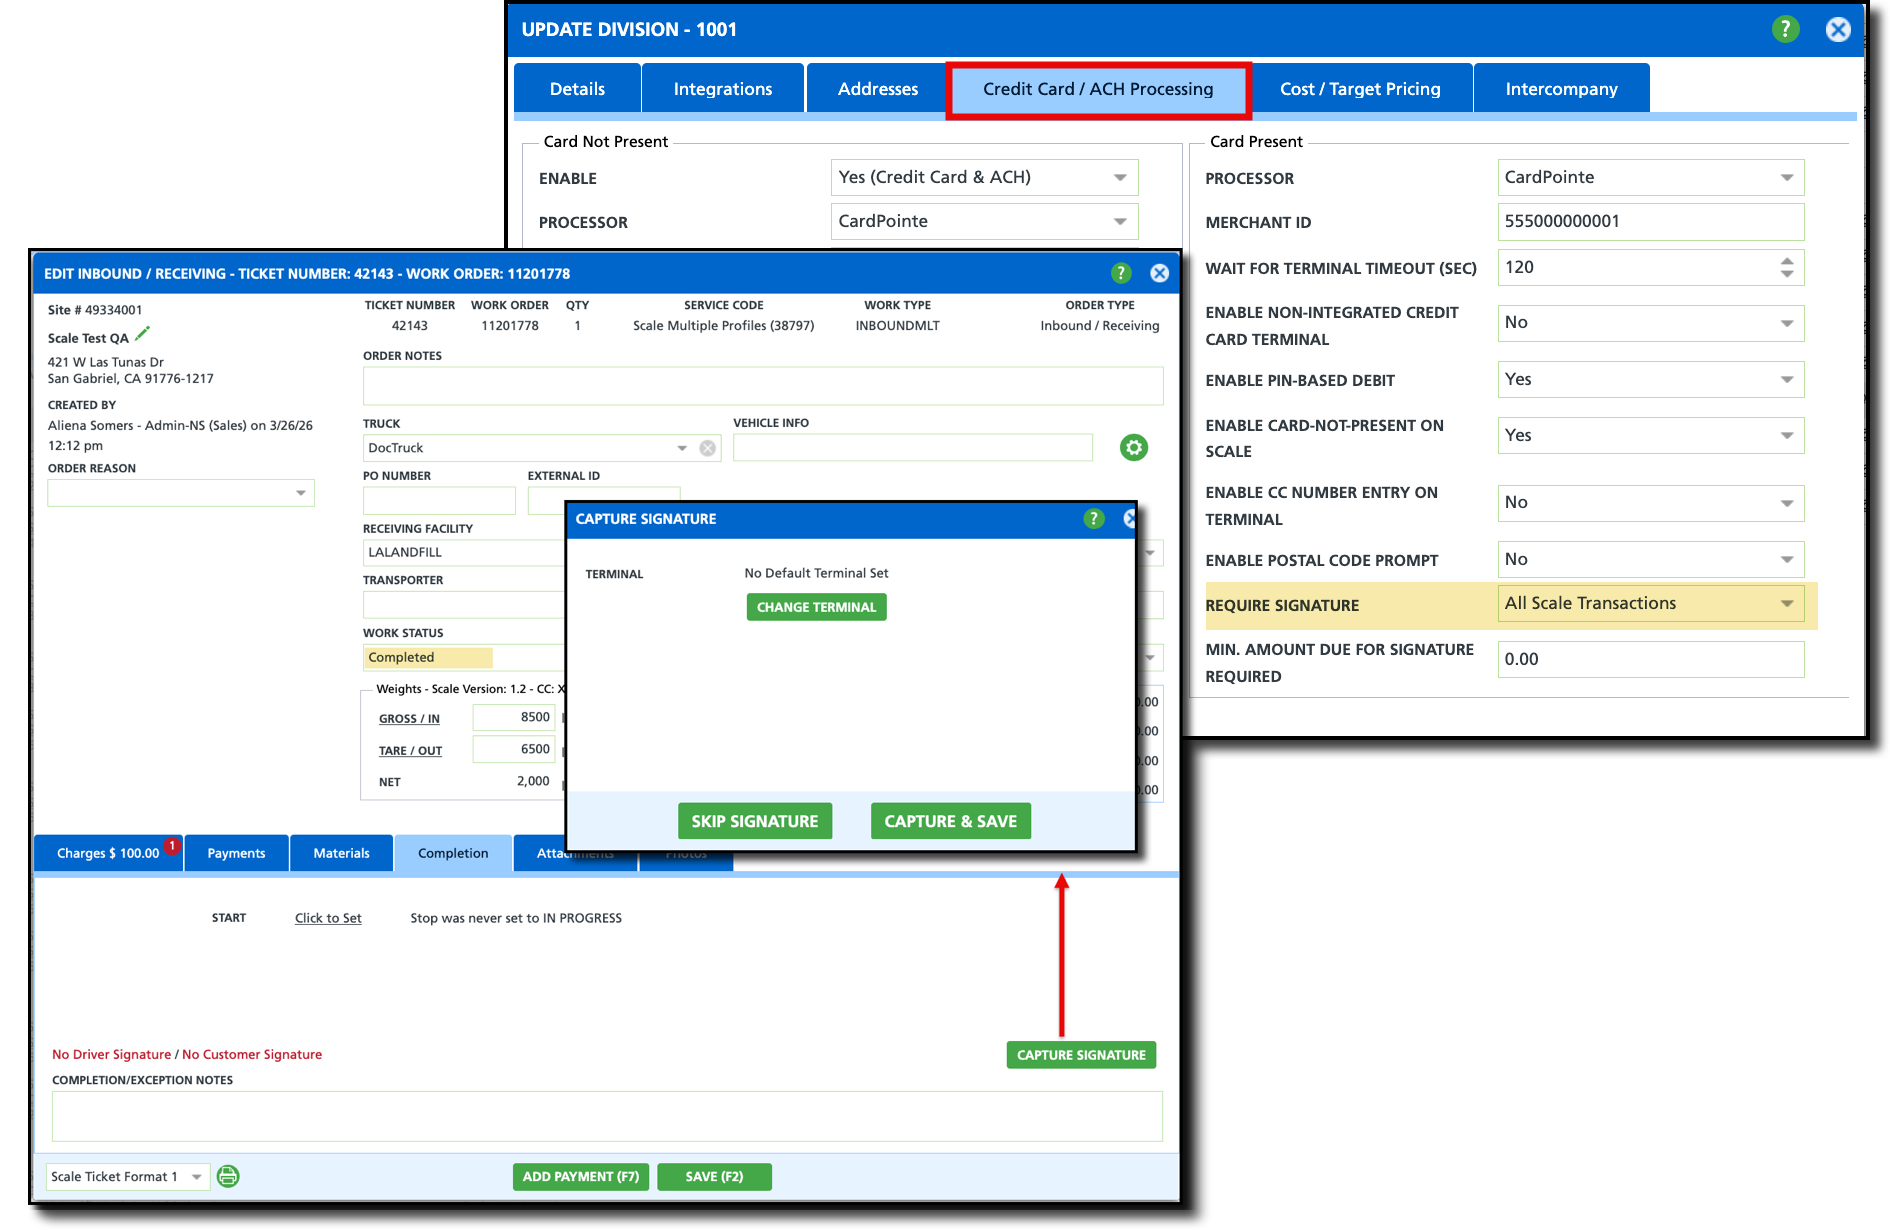Open the Charges $ 100.00 tab

tap(108, 853)
